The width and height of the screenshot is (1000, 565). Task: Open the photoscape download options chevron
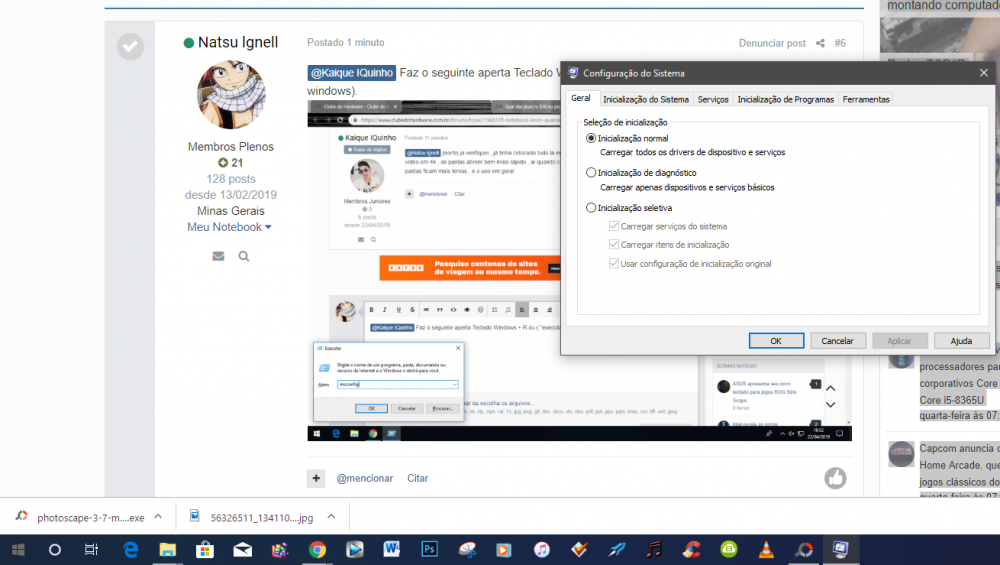click(158, 518)
